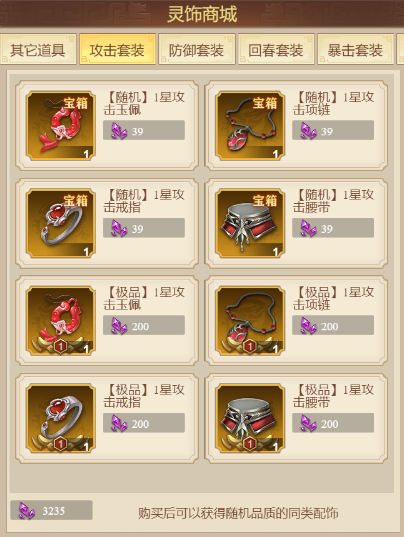Screen dimensions: 404x537
Task: Select the random 1-star attack belt chest icon
Action: pos(250,223)
